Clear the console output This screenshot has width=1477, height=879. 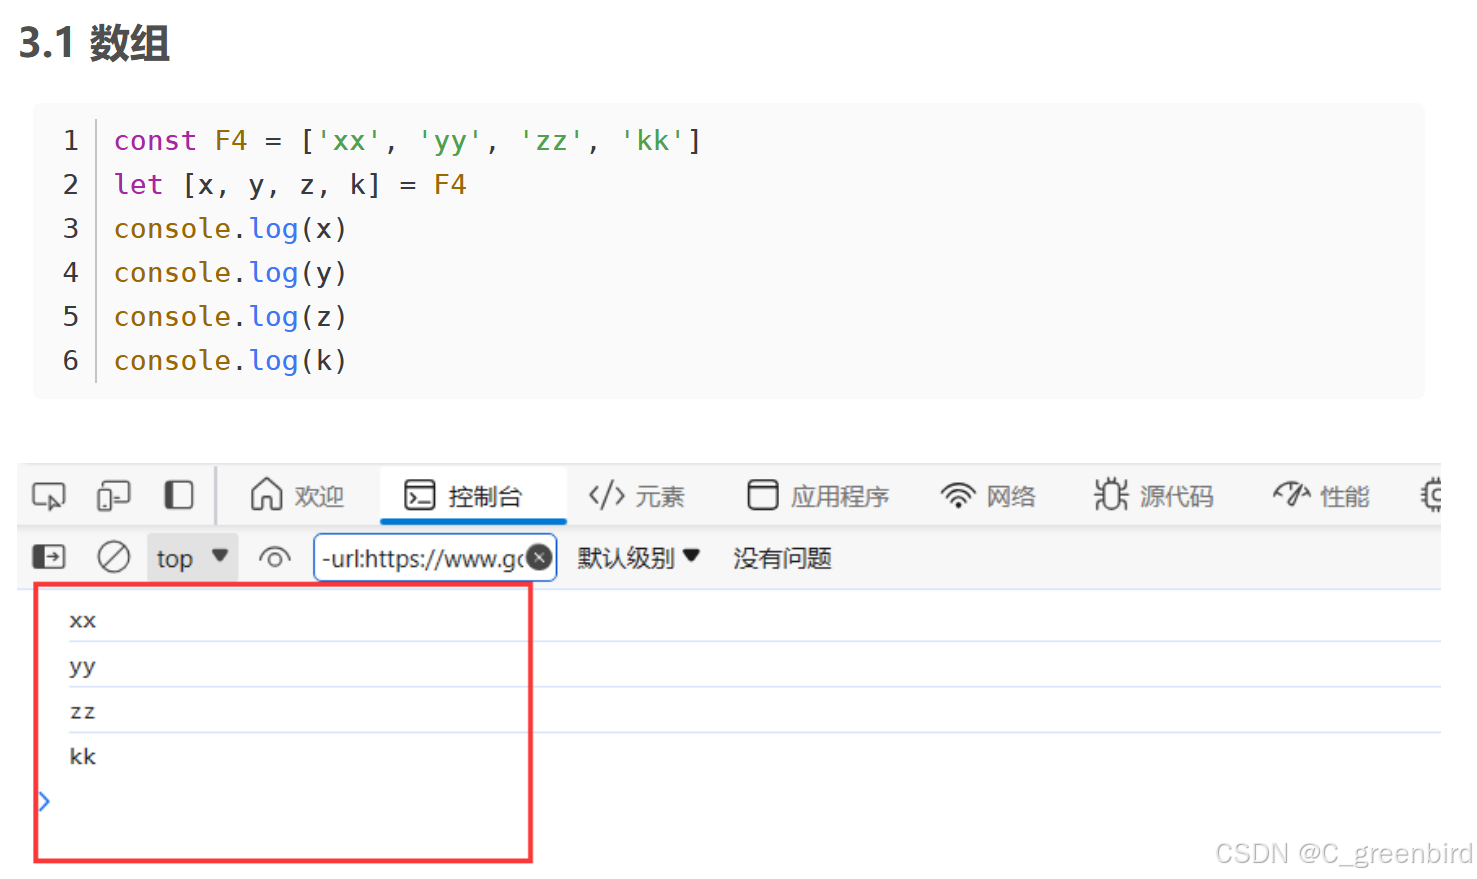click(114, 557)
